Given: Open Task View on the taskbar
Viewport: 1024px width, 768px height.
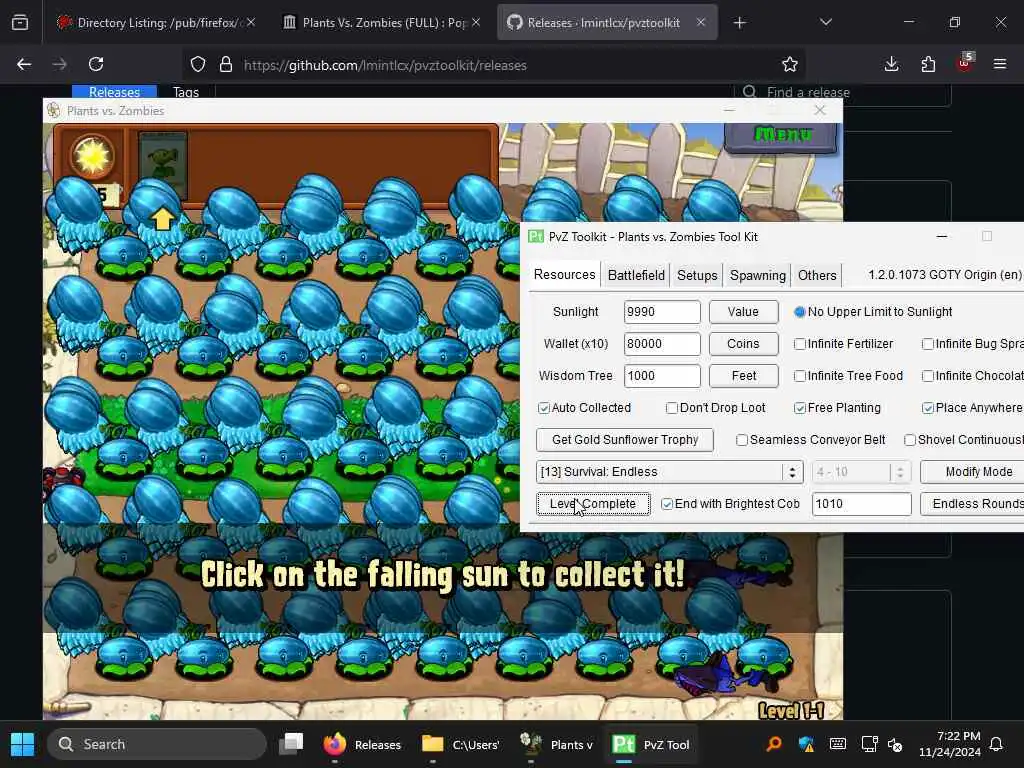Looking at the screenshot, I should pyautogui.click(x=291, y=744).
